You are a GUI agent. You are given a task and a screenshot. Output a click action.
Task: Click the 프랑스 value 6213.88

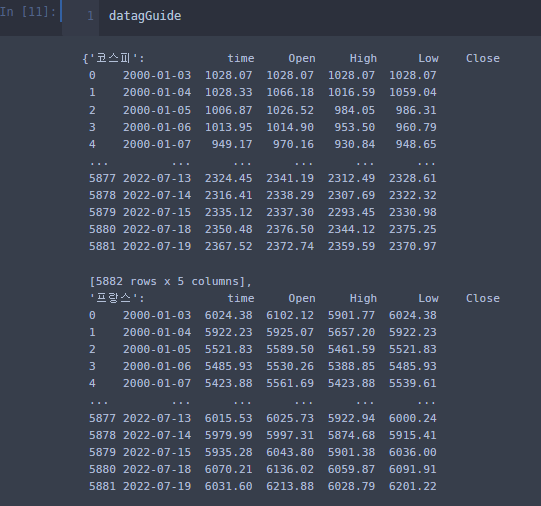click(x=290, y=486)
